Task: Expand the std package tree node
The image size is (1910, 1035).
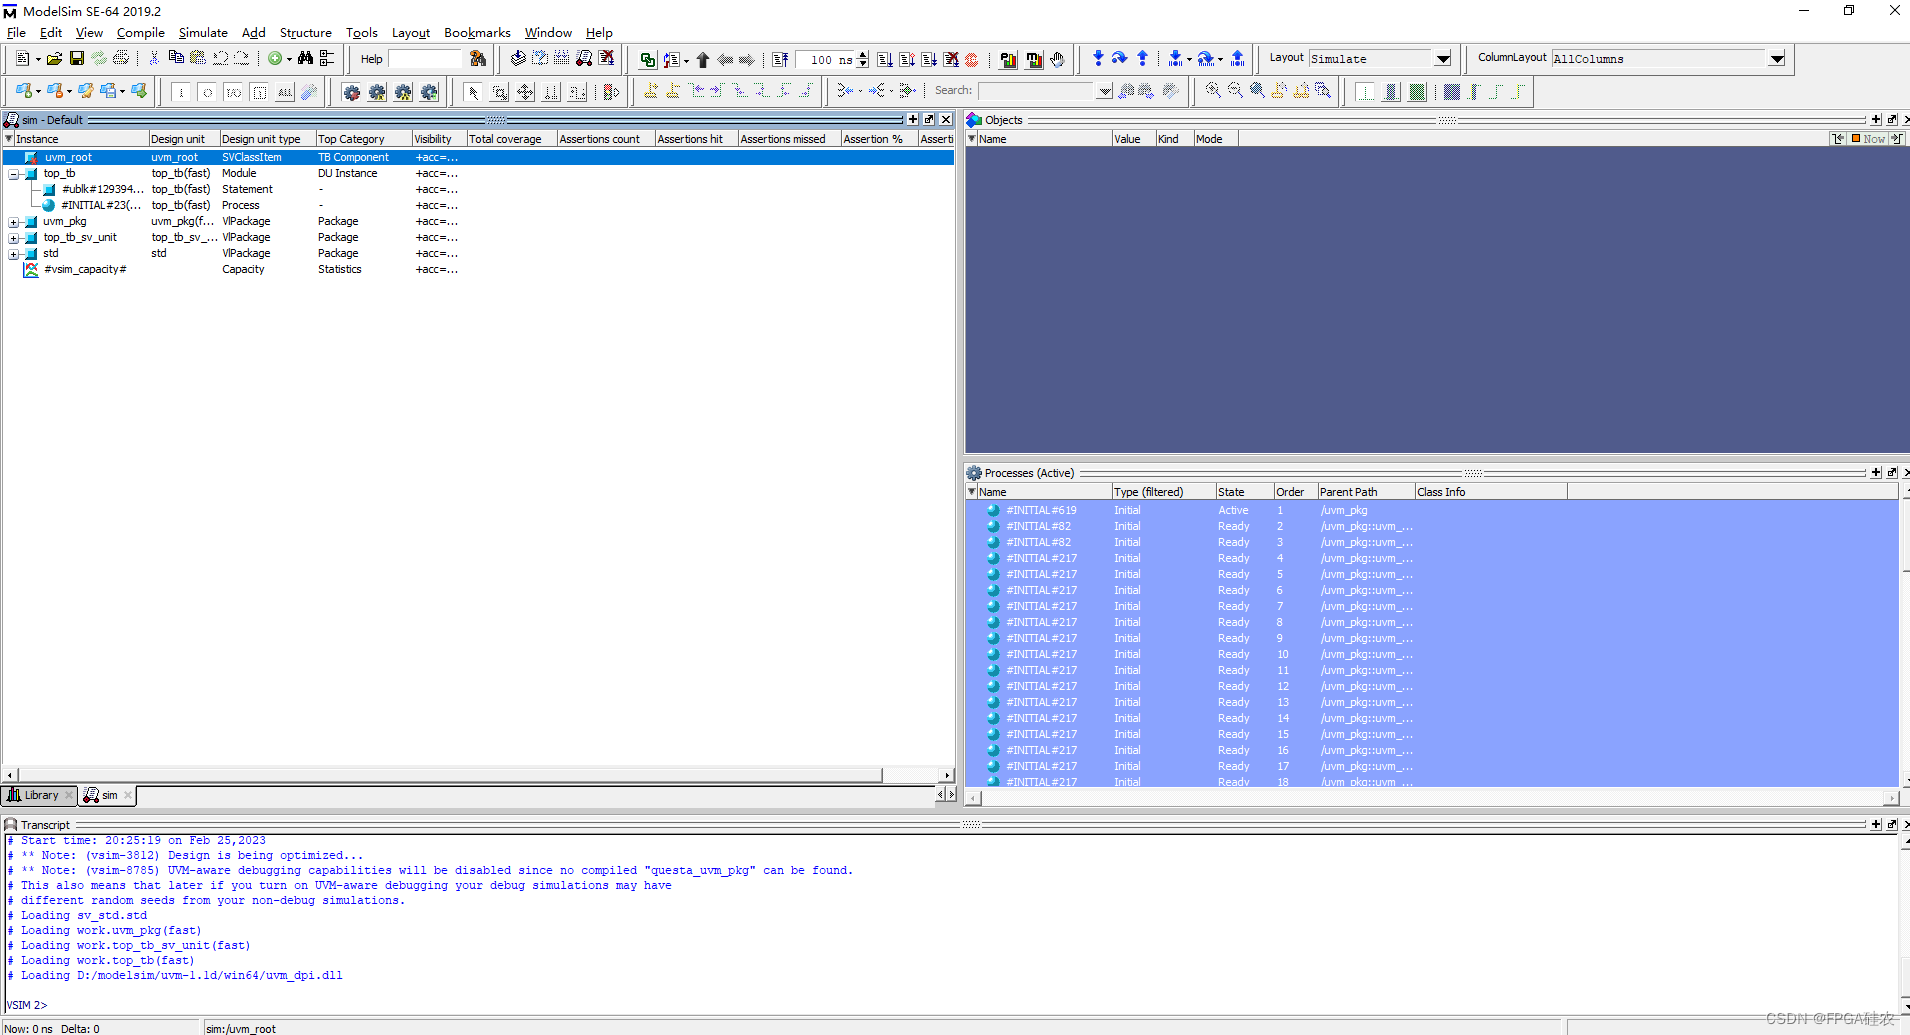Action: (14, 254)
